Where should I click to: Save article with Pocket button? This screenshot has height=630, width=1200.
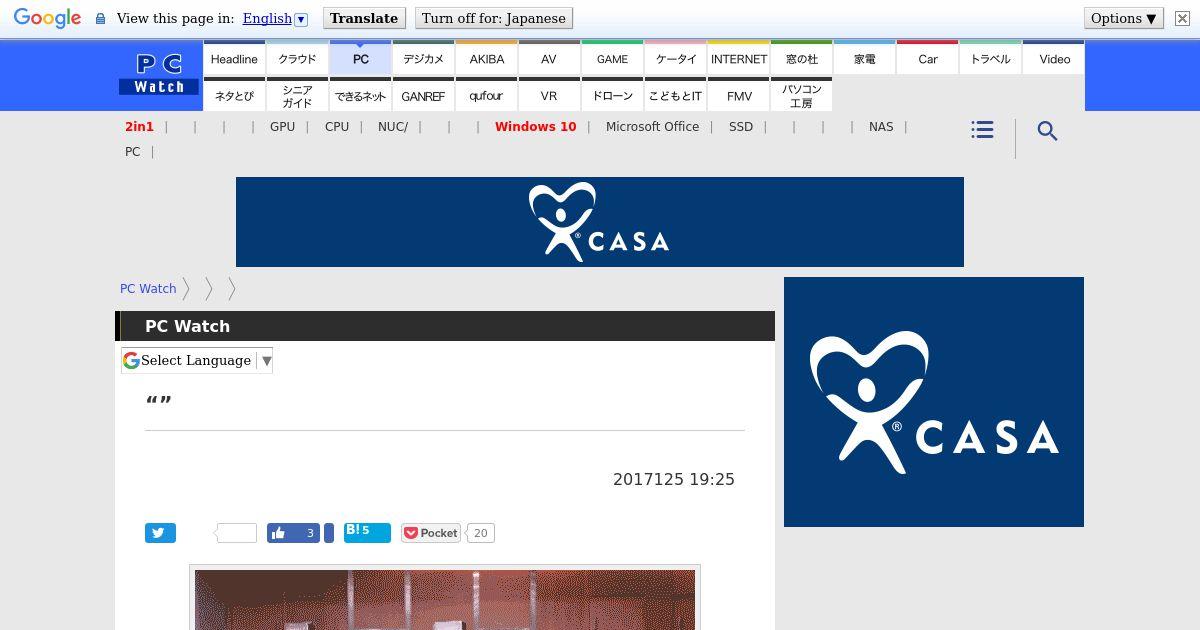point(431,533)
